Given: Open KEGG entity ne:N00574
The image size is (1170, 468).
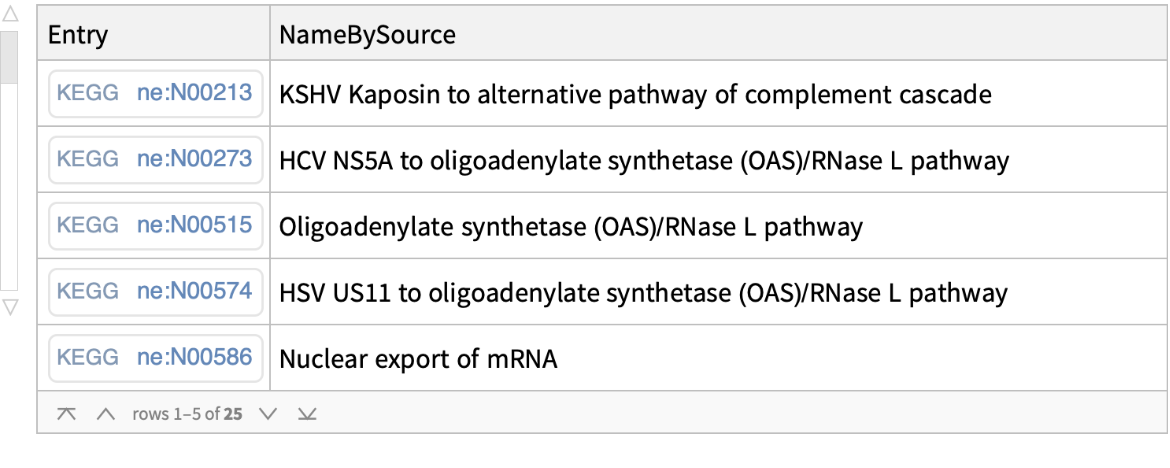Looking at the screenshot, I should 155,292.
